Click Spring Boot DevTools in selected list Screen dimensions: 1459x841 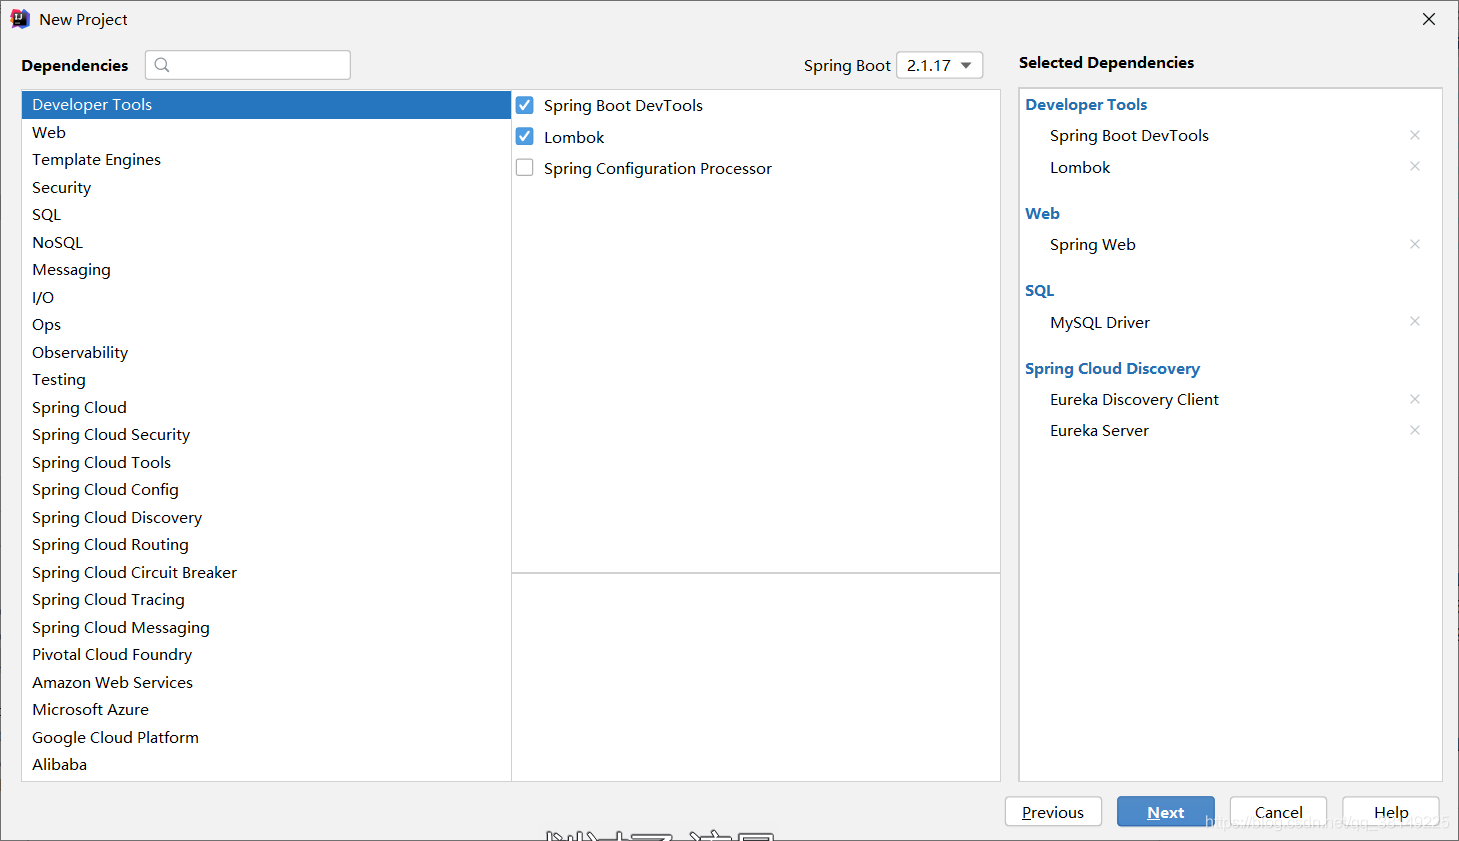point(1129,135)
